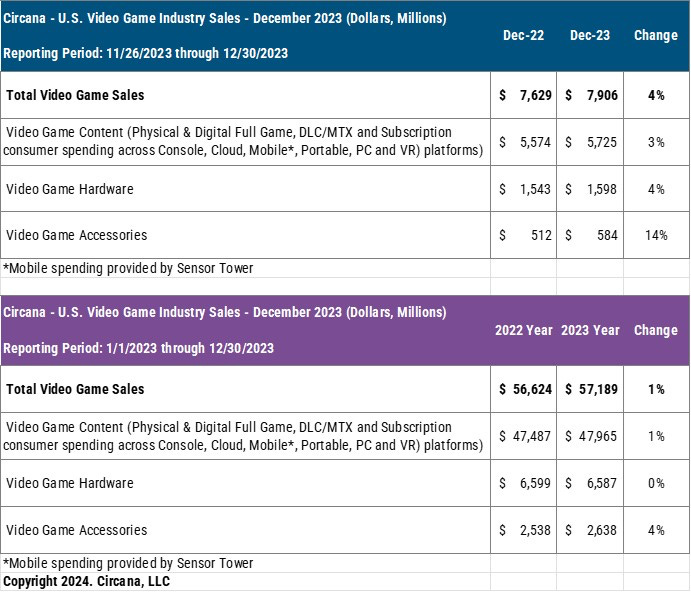Click the 0% hardware change cell

point(656,483)
